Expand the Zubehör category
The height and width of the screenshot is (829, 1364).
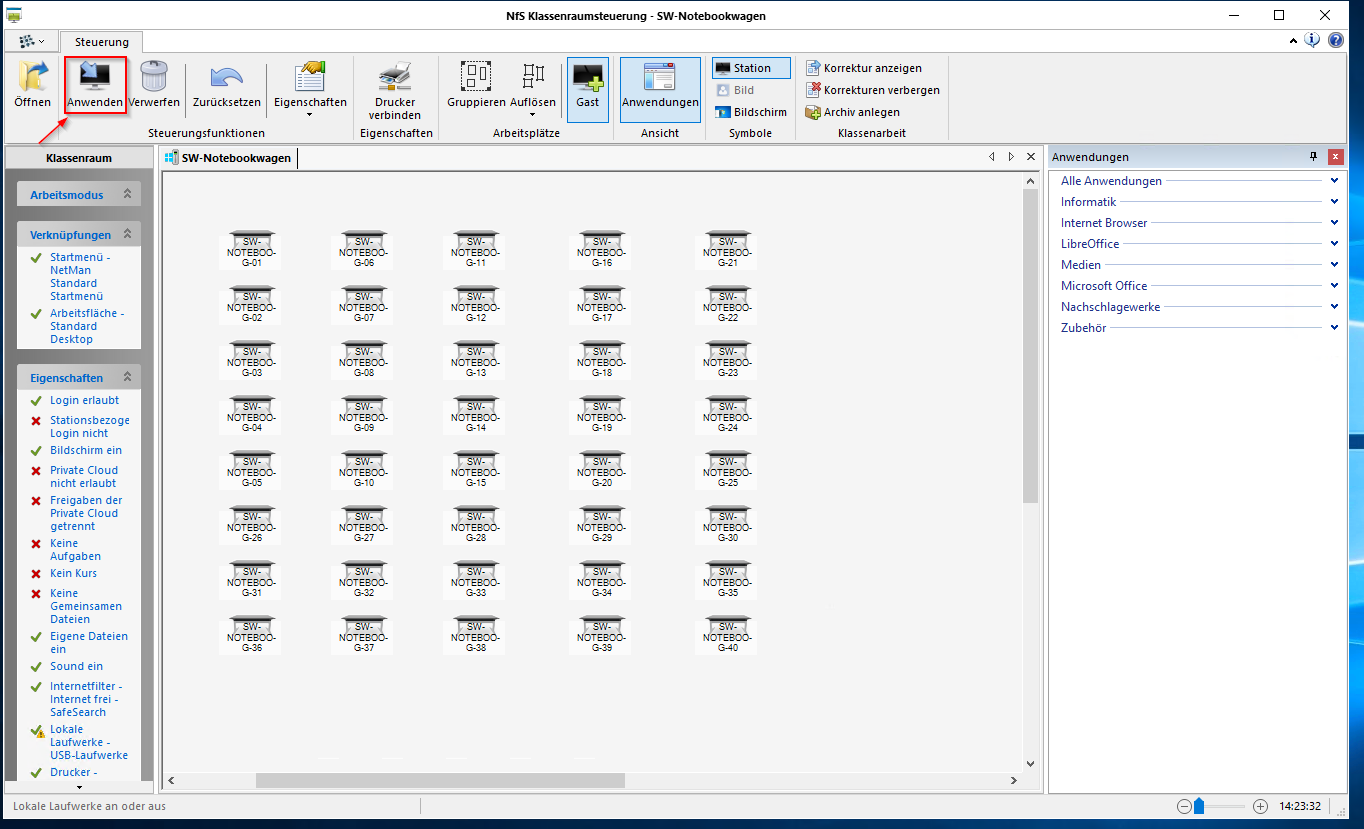point(1334,328)
